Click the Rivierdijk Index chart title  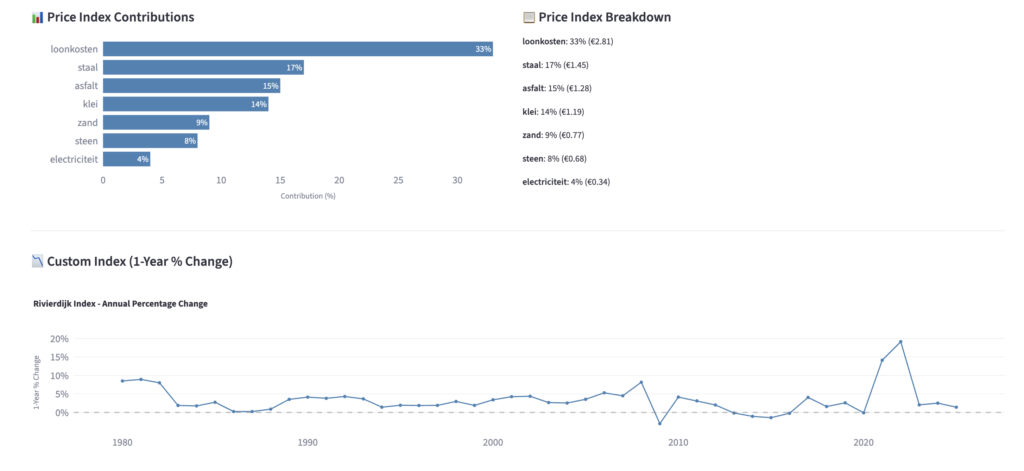pyautogui.click(x=120, y=303)
